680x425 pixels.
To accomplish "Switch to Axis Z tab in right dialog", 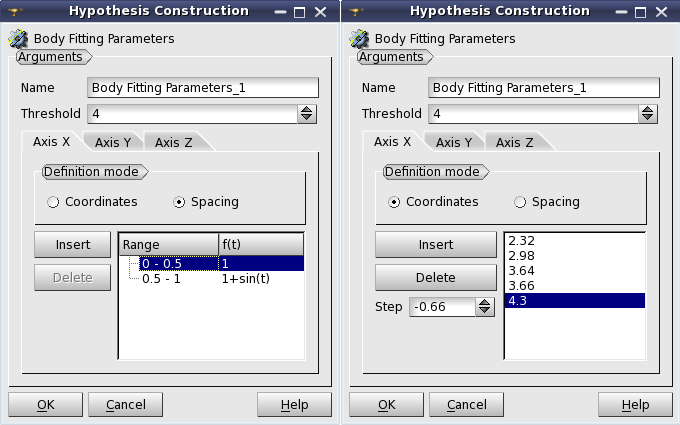I will click(x=514, y=142).
